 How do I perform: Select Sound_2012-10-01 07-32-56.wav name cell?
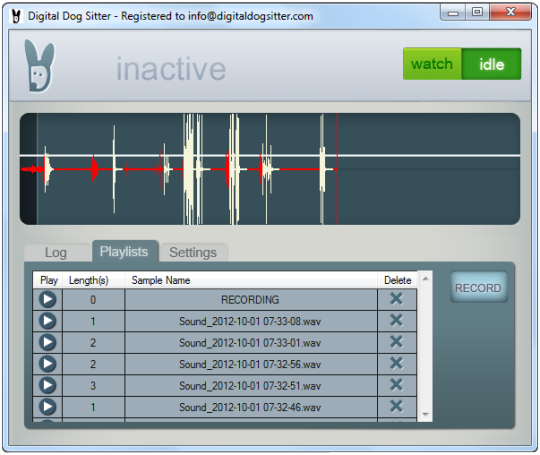[251, 364]
